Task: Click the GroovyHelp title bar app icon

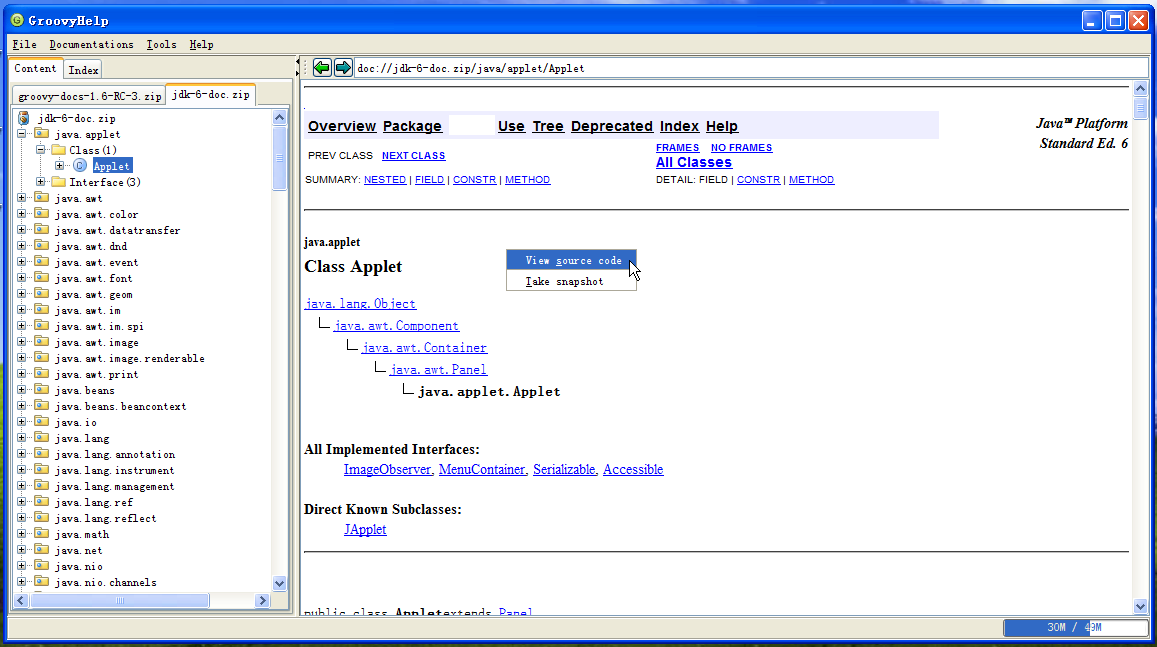Action: [17, 20]
